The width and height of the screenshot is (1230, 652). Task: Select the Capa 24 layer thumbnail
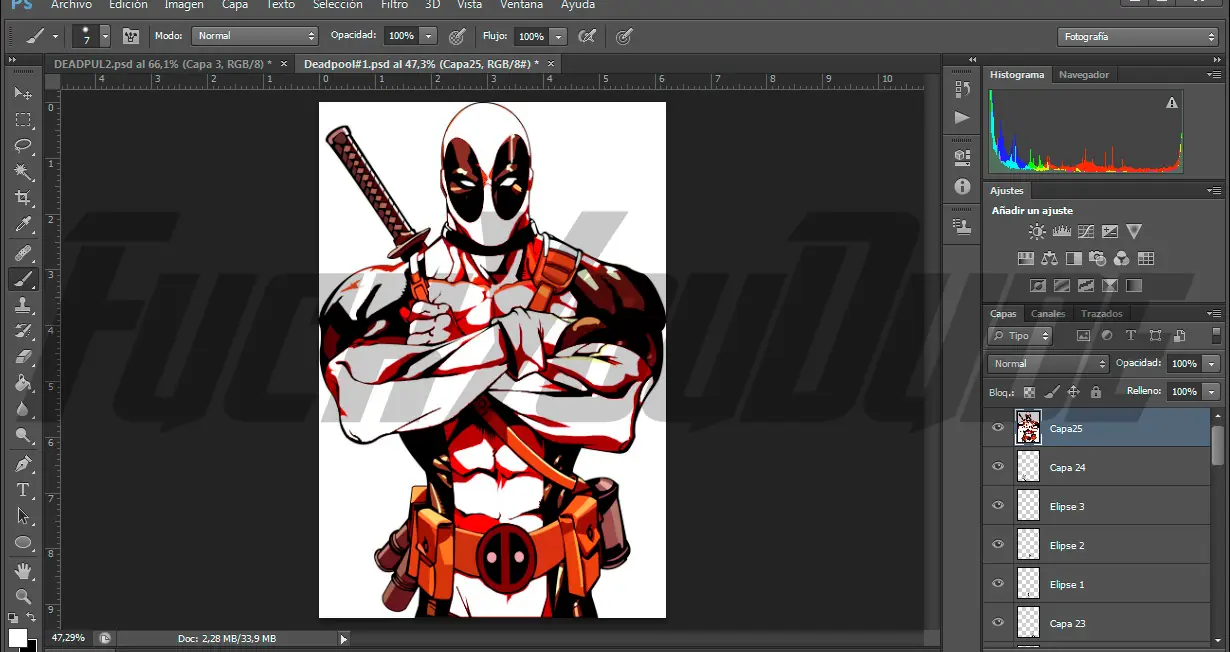pos(1028,467)
